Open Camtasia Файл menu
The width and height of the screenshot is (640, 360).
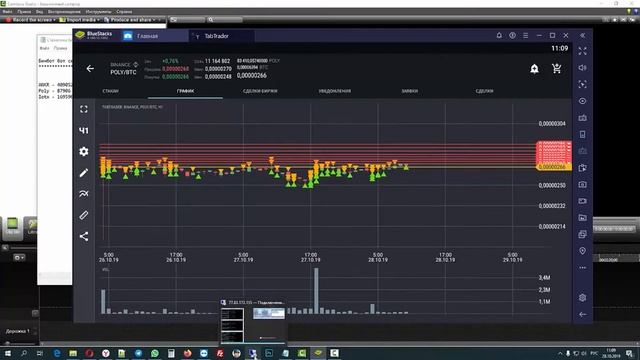coord(7,11)
